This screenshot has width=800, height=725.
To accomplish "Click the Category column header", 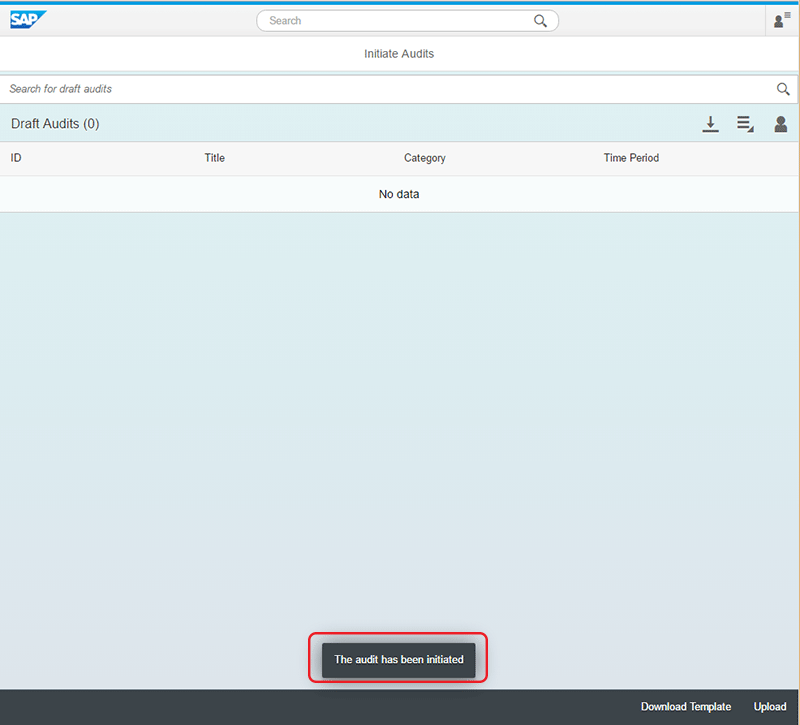I will pyautogui.click(x=424, y=158).
